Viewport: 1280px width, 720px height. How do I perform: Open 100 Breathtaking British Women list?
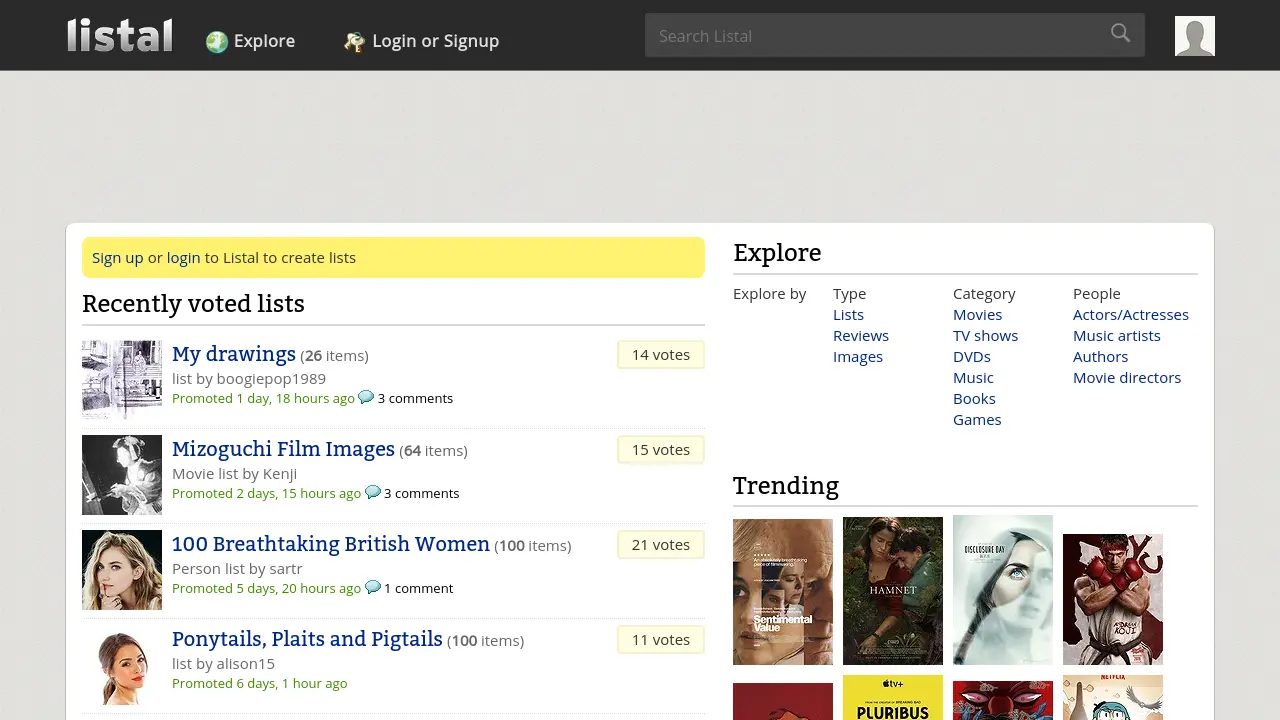pos(331,544)
